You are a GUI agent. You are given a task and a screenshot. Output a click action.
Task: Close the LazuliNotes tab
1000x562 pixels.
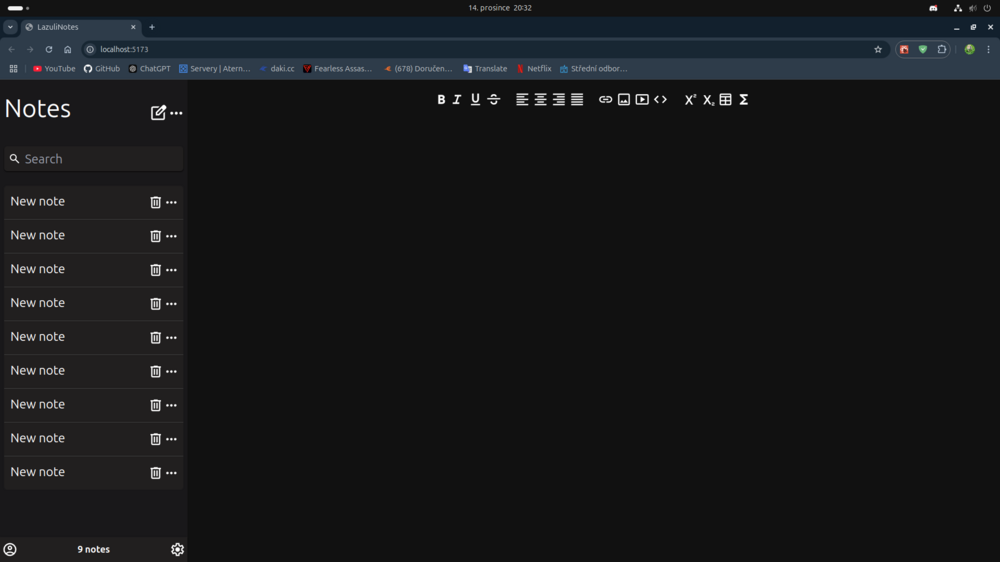(133, 27)
